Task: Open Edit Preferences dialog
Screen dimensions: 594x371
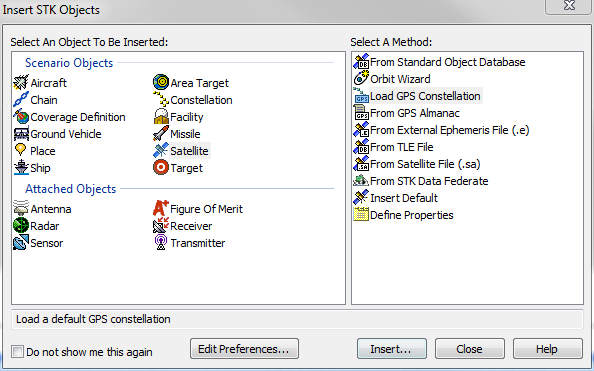Action: pyautogui.click(x=244, y=349)
